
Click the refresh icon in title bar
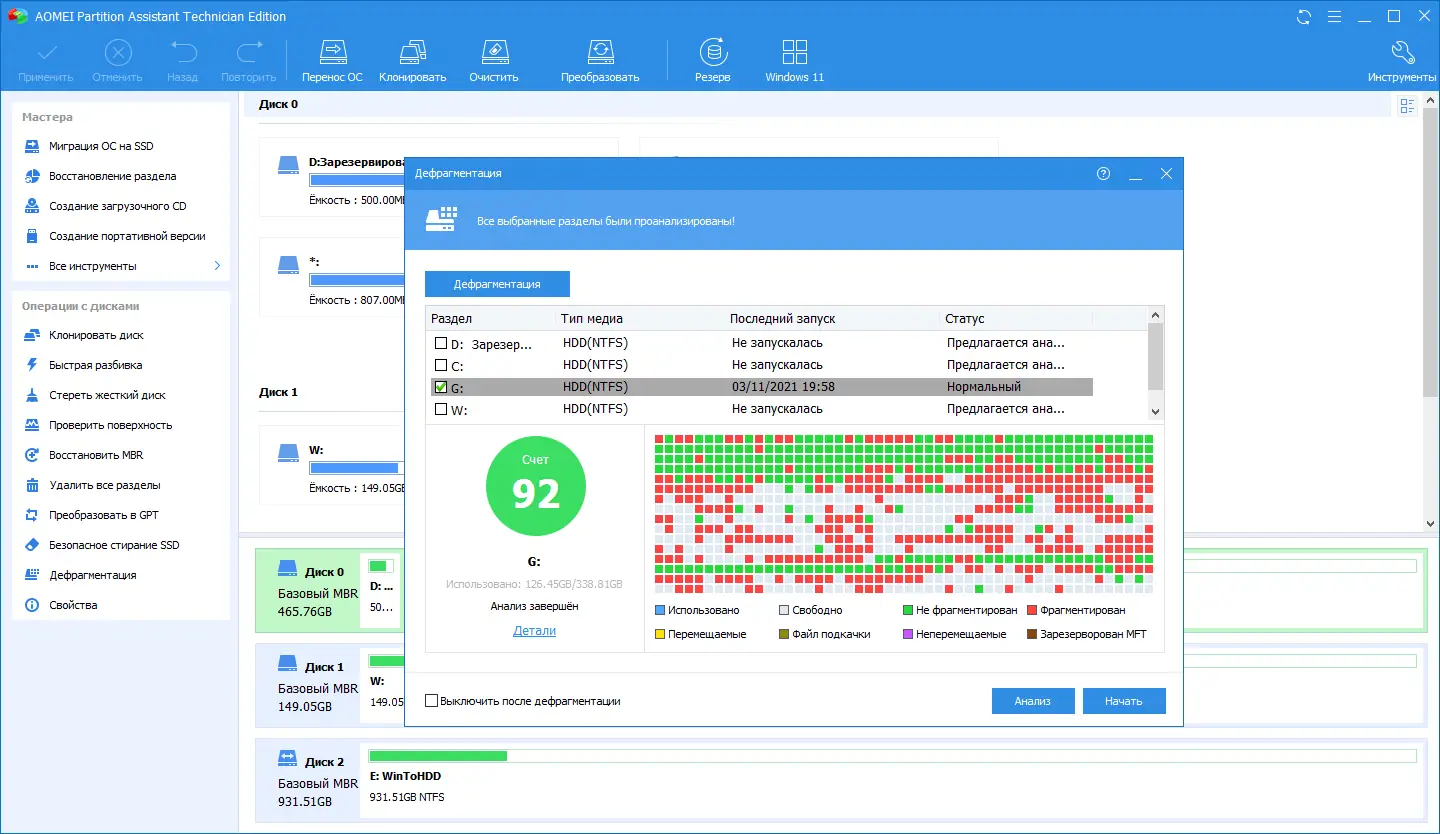coord(1303,16)
